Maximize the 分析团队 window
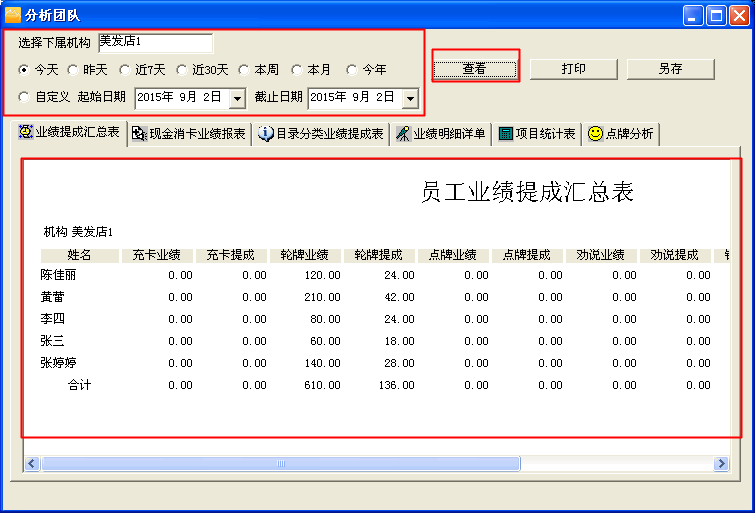Image resolution: width=755 pixels, height=513 pixels. (716, 16)
